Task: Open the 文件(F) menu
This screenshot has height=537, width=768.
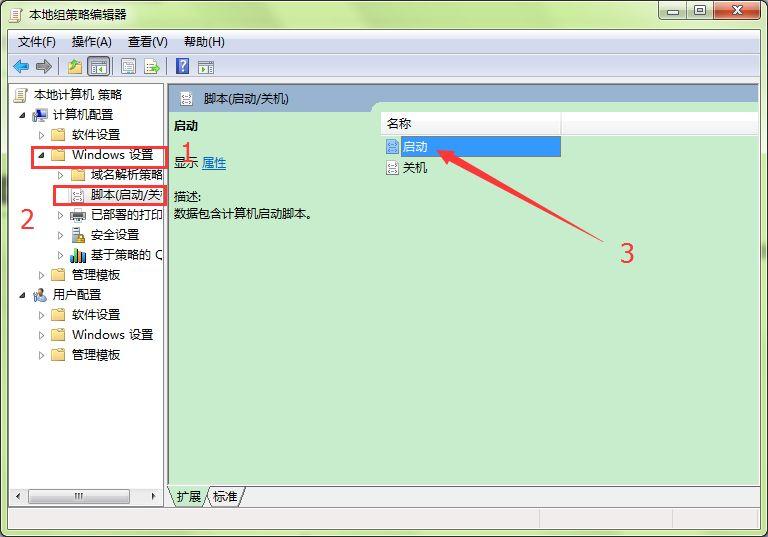Action: click(x=37, y=42)
